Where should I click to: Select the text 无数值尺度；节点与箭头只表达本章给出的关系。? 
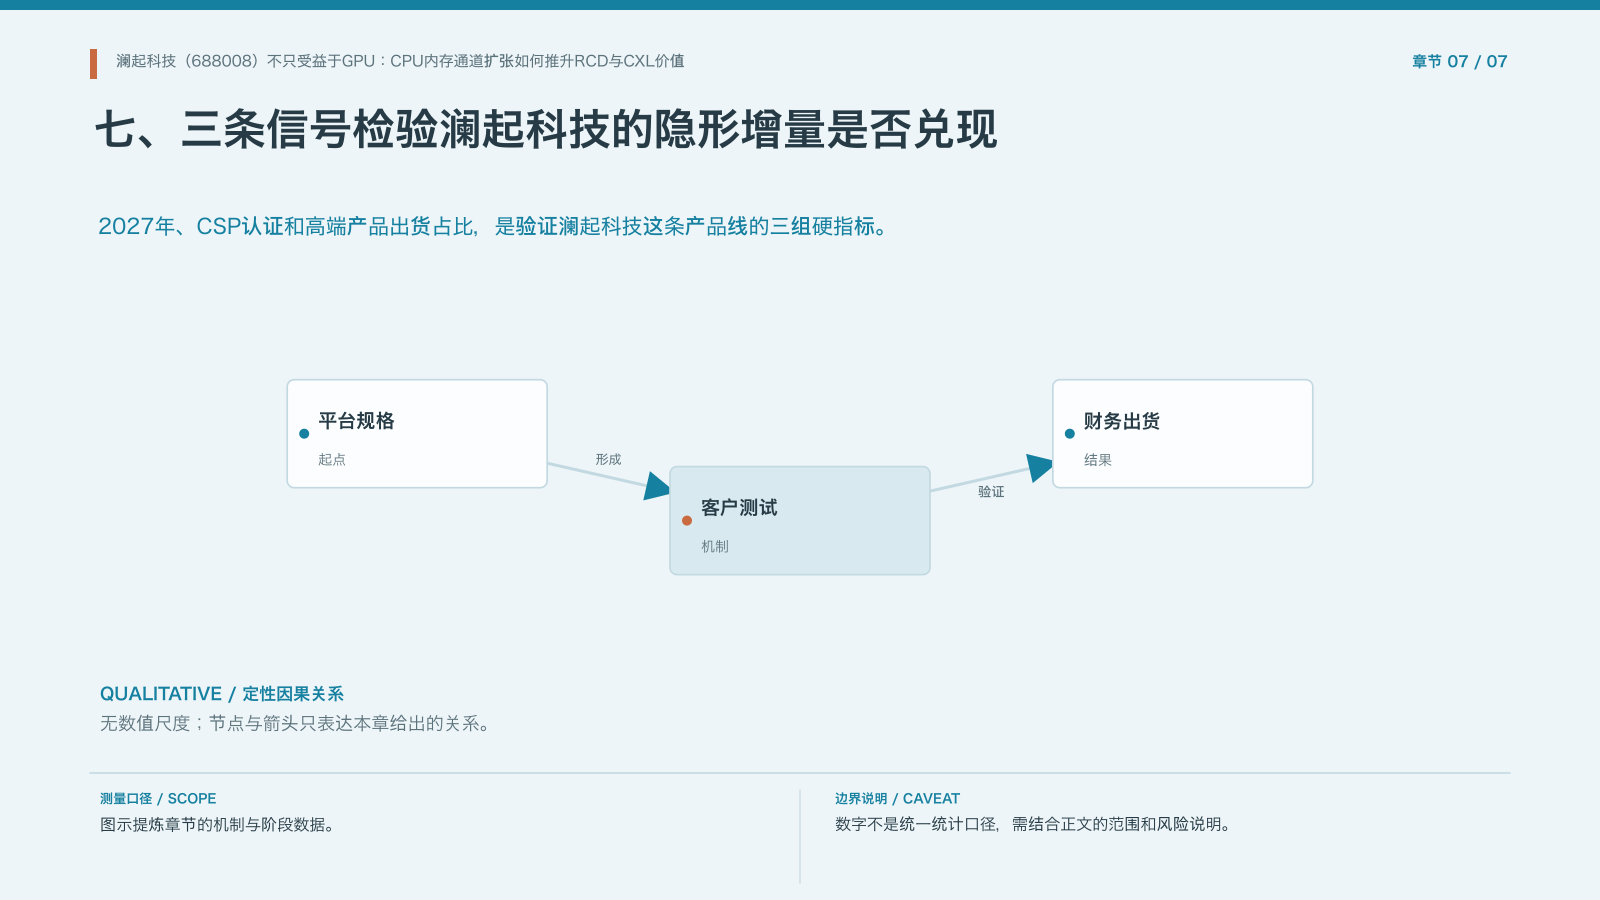click(297, 723)
